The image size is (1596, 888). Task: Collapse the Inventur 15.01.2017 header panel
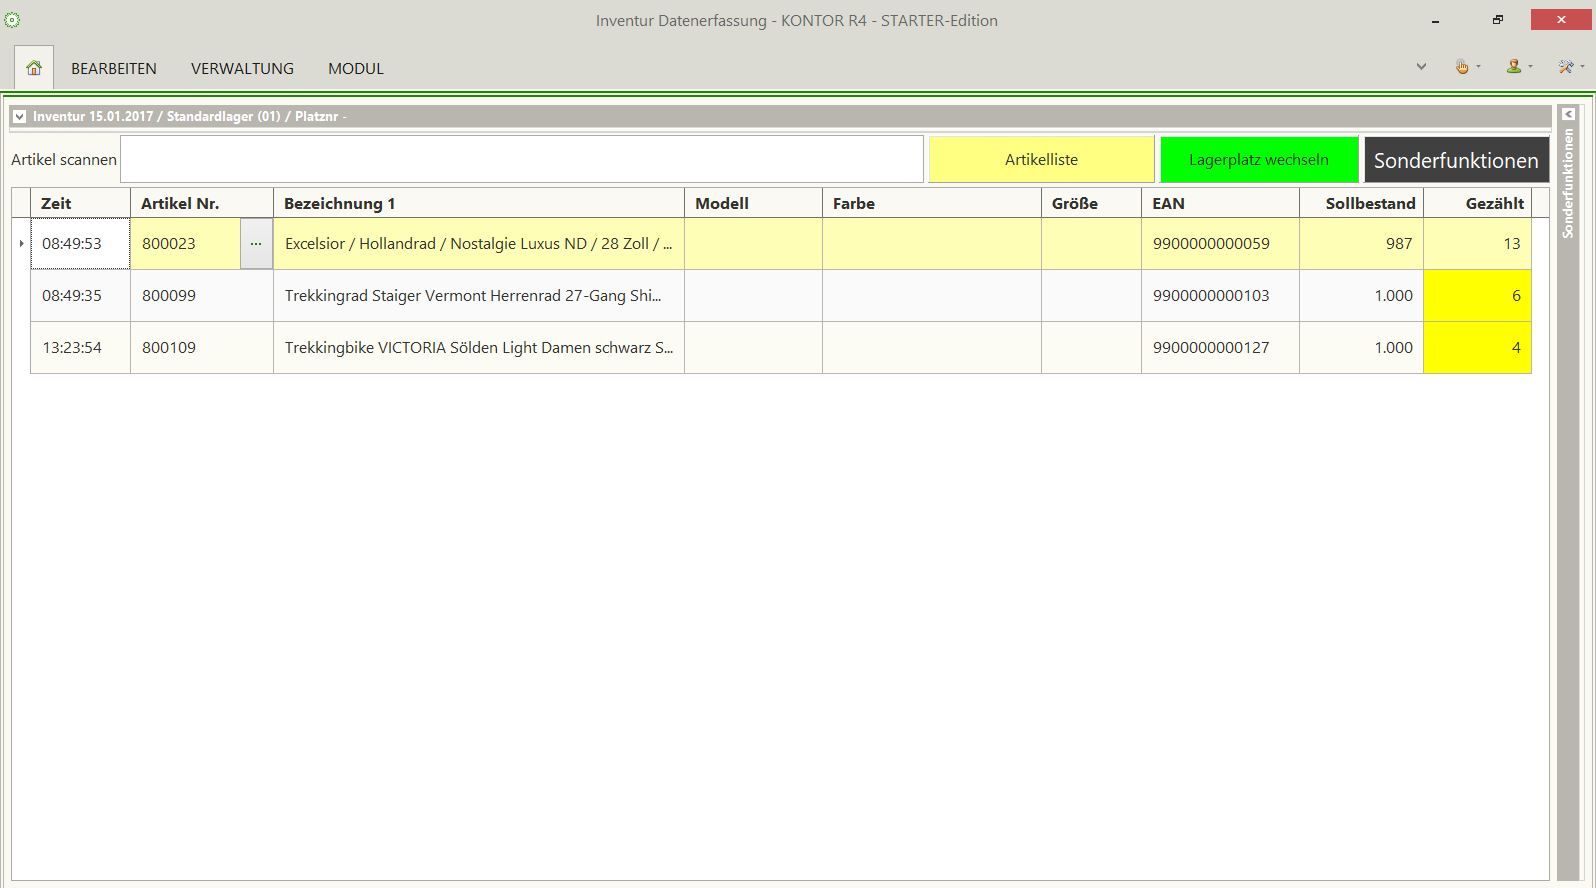tap(19, 117)
